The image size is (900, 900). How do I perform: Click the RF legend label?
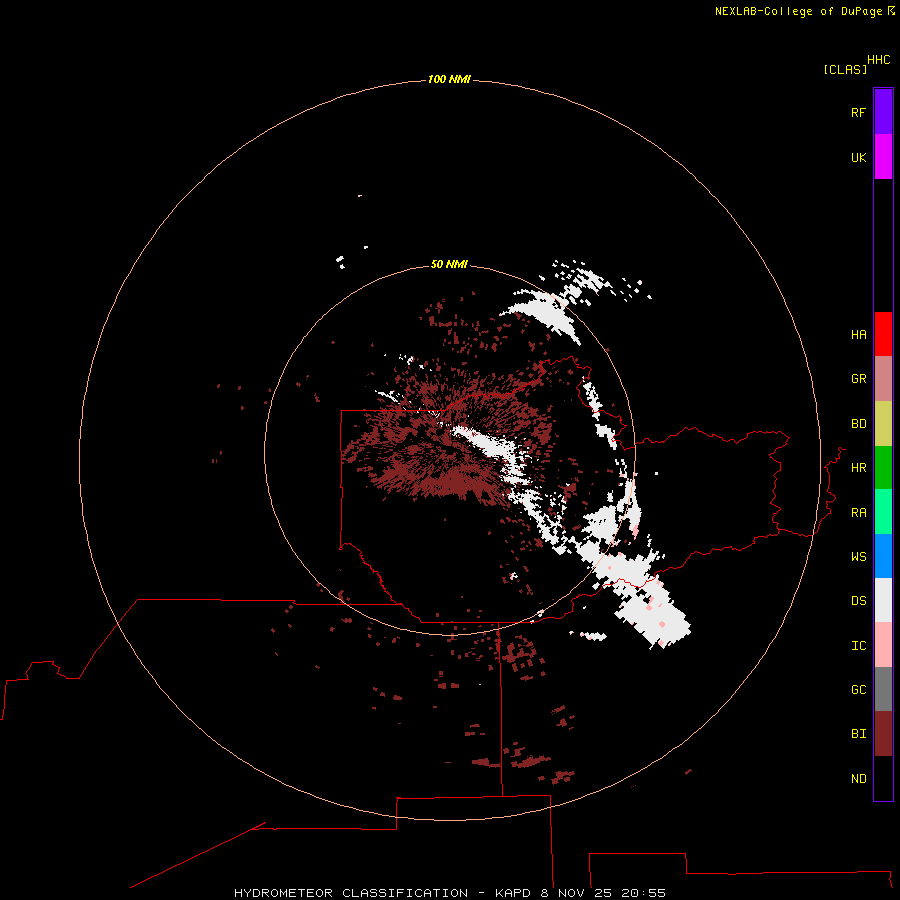(x=858, y=112)
